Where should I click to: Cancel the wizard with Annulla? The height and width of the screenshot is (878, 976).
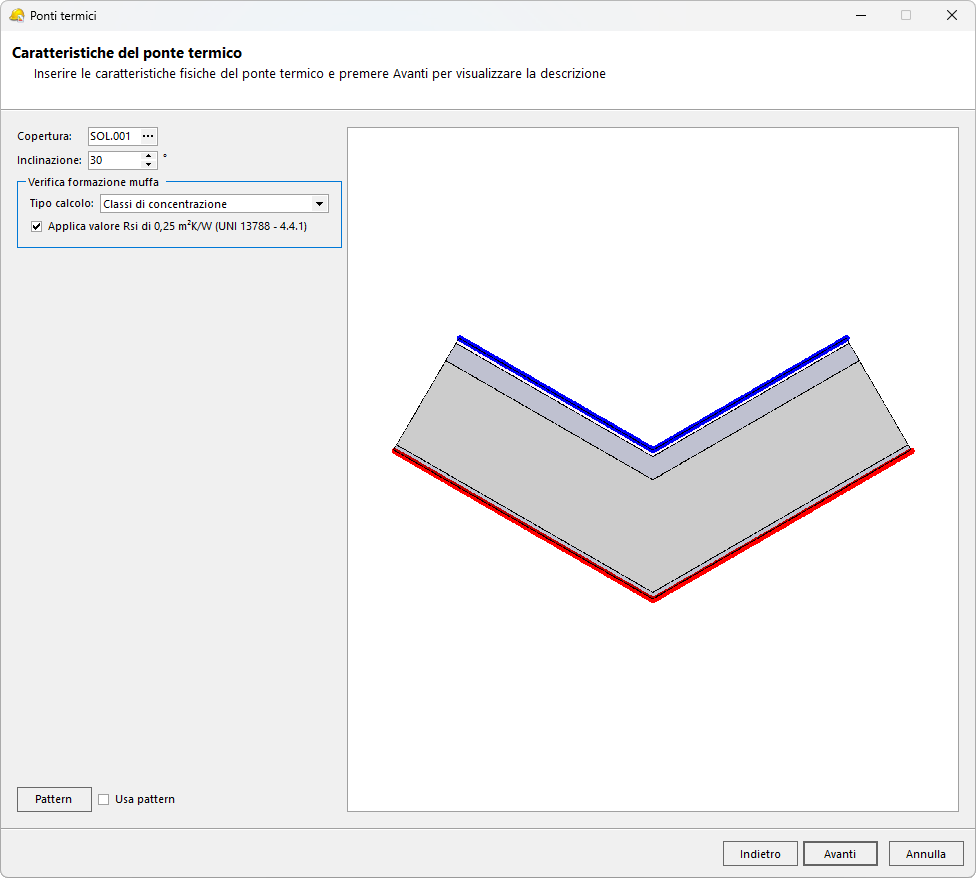coord(926,854)
